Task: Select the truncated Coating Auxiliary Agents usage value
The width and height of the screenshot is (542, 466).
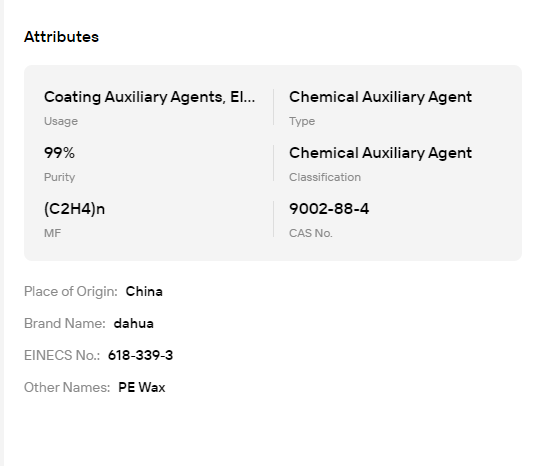Action: [x=150, y=97]
